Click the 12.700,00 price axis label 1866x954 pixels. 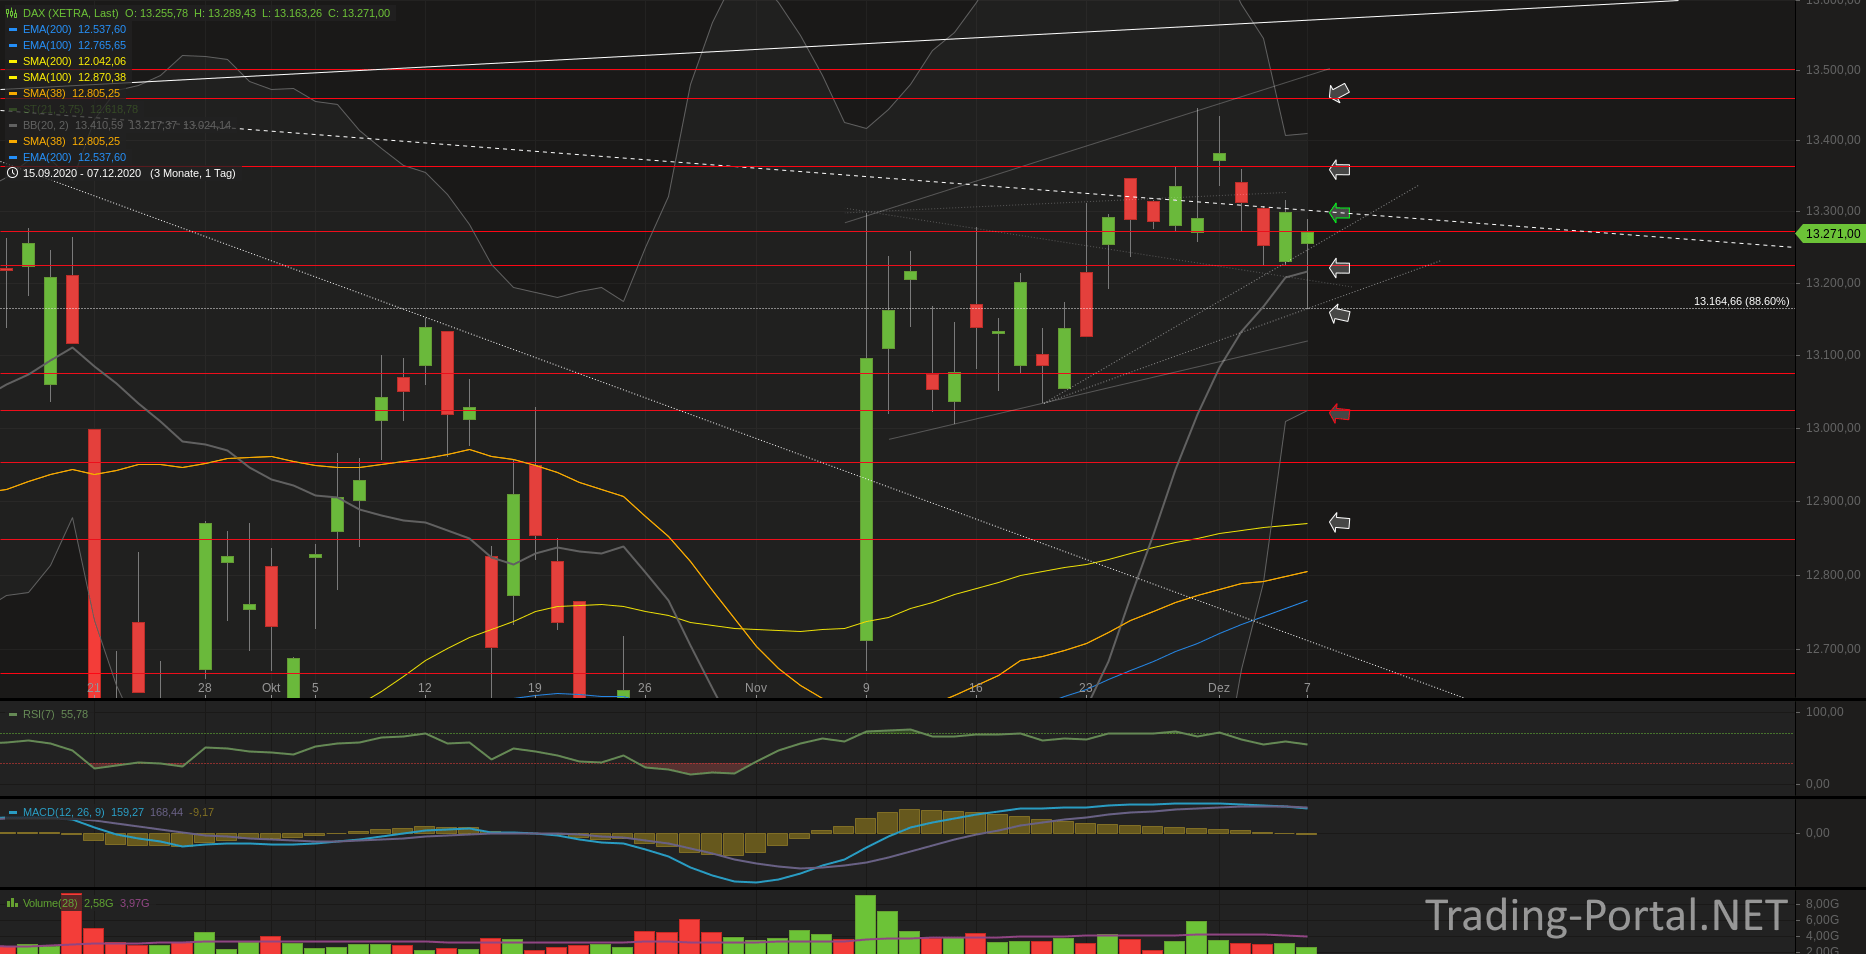pos(1833,649)
